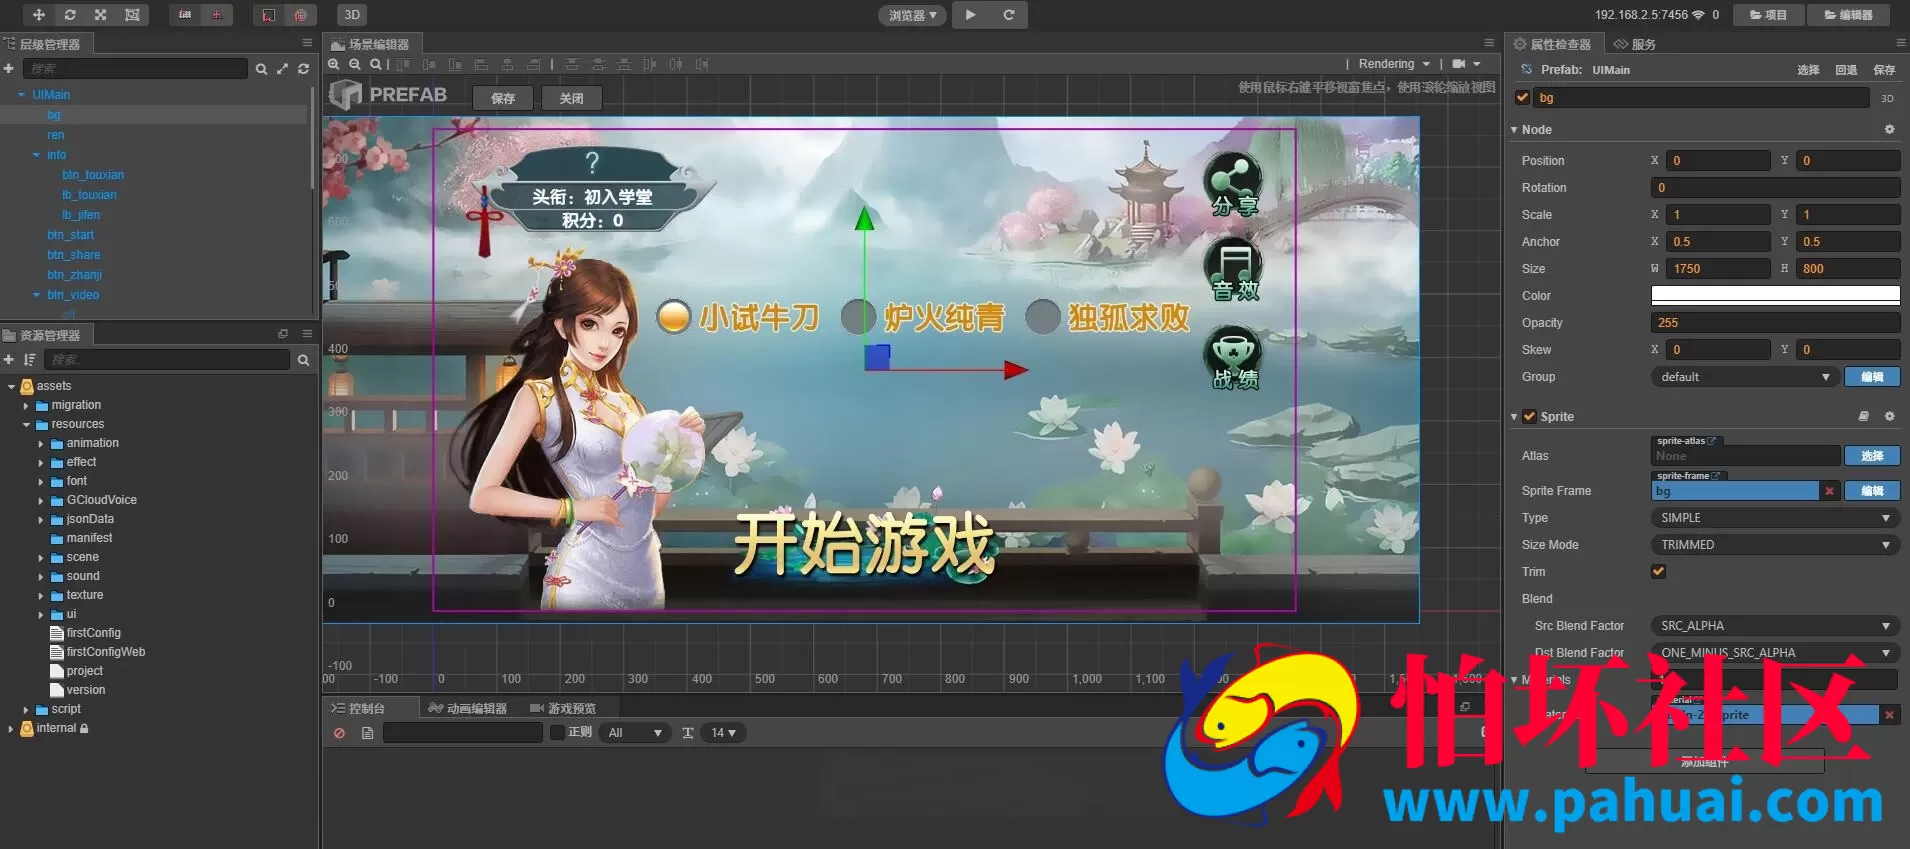Clear the console with the red circle icon
The width and height of the screenshot is (1910, 849).
[x=339, y=733]
